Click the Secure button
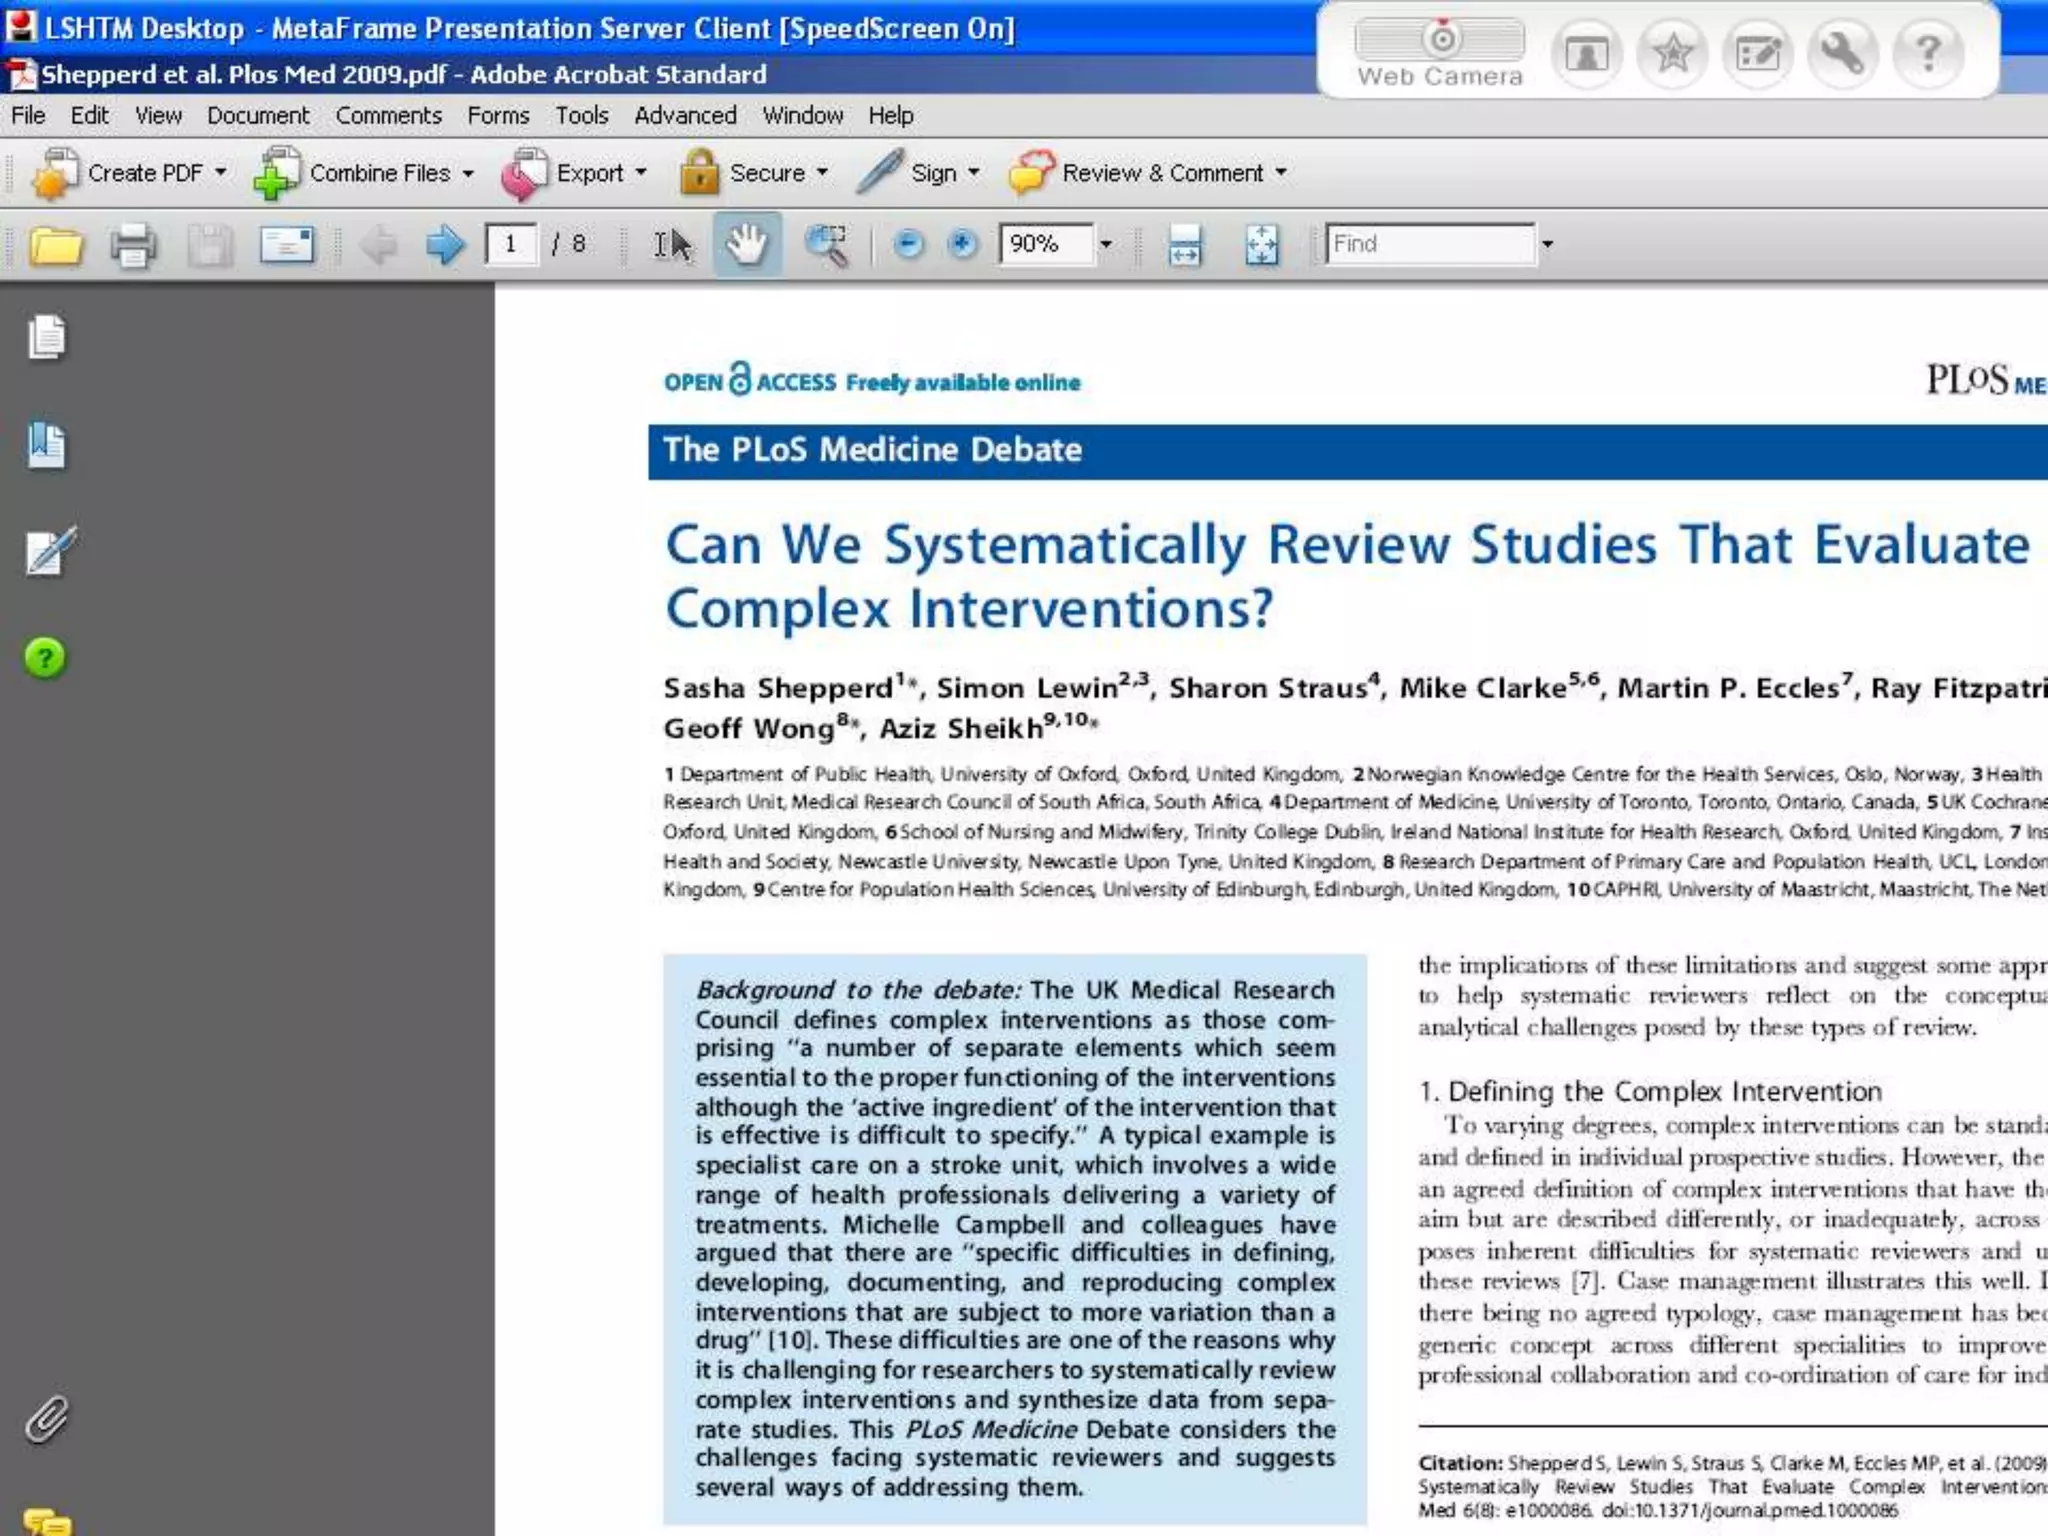This screenshot has width=2048, height=1536. pyautogui.click(x=754, y=173)
